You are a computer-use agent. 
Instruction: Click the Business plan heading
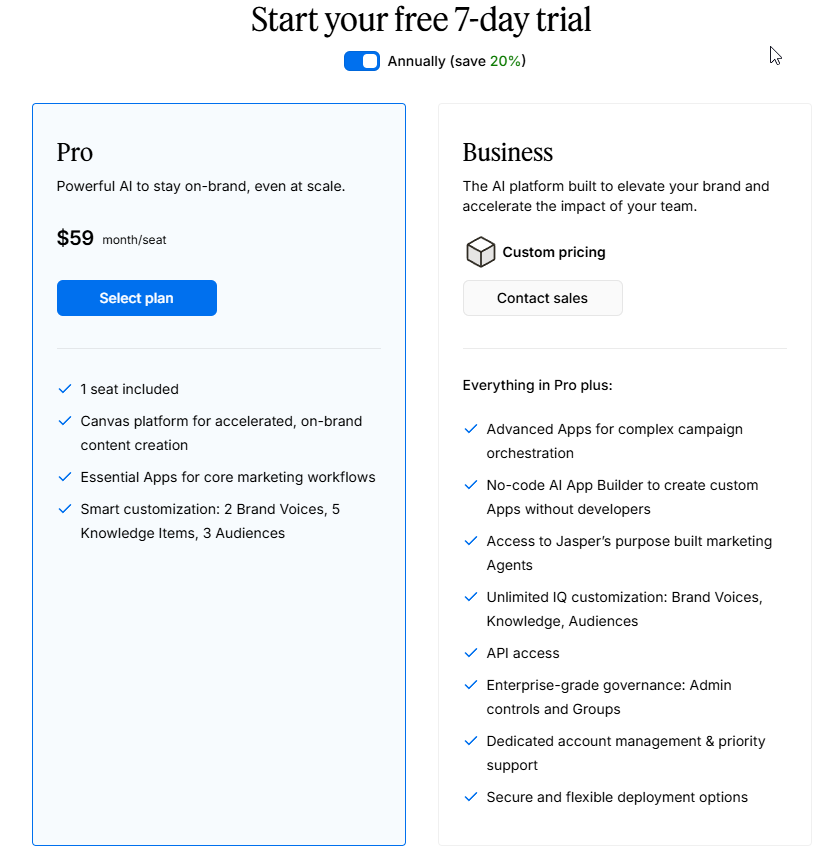coord(507,152)
